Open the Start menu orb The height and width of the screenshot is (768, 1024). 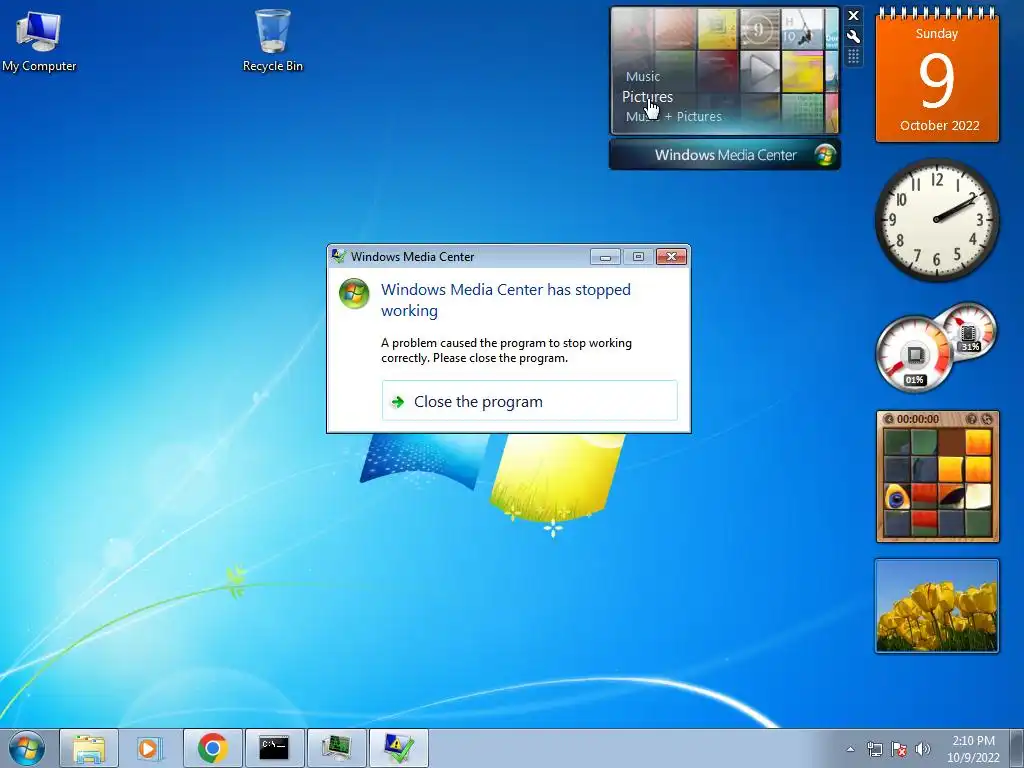pos(27,748)
